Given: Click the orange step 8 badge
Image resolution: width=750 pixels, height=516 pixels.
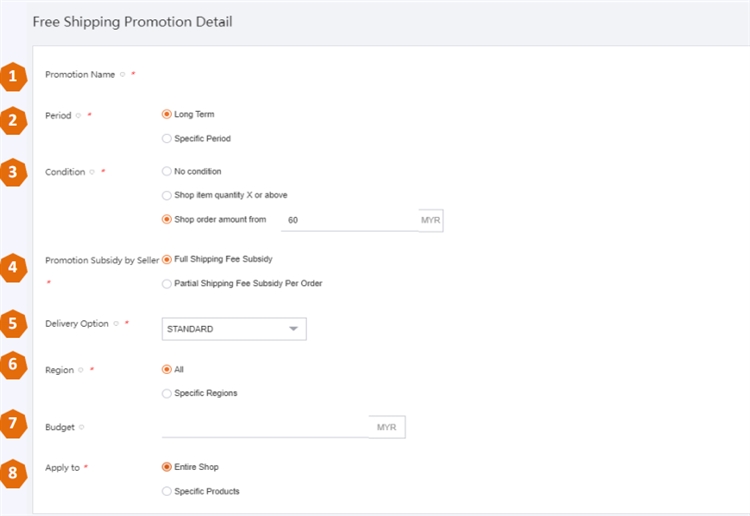Looking at the screenshot, I should click(x=13, y=472).
